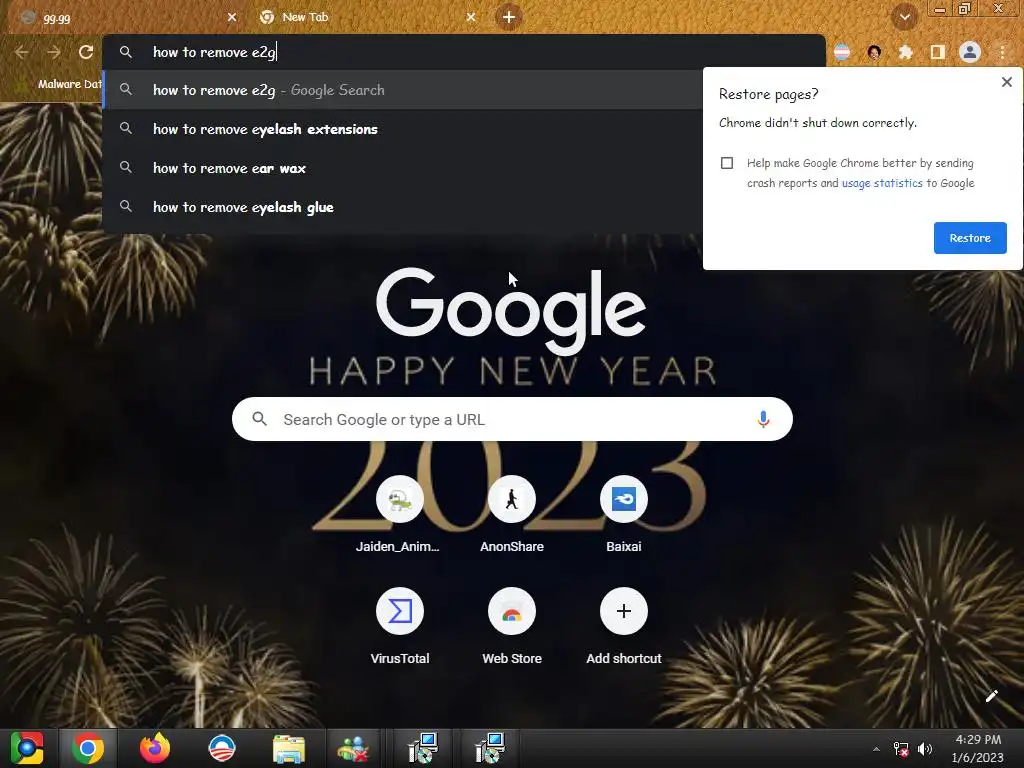This screenshot has height=768, width=1024.
Task: Click the Chrome taskbar icon
Action: pos(88,748)
